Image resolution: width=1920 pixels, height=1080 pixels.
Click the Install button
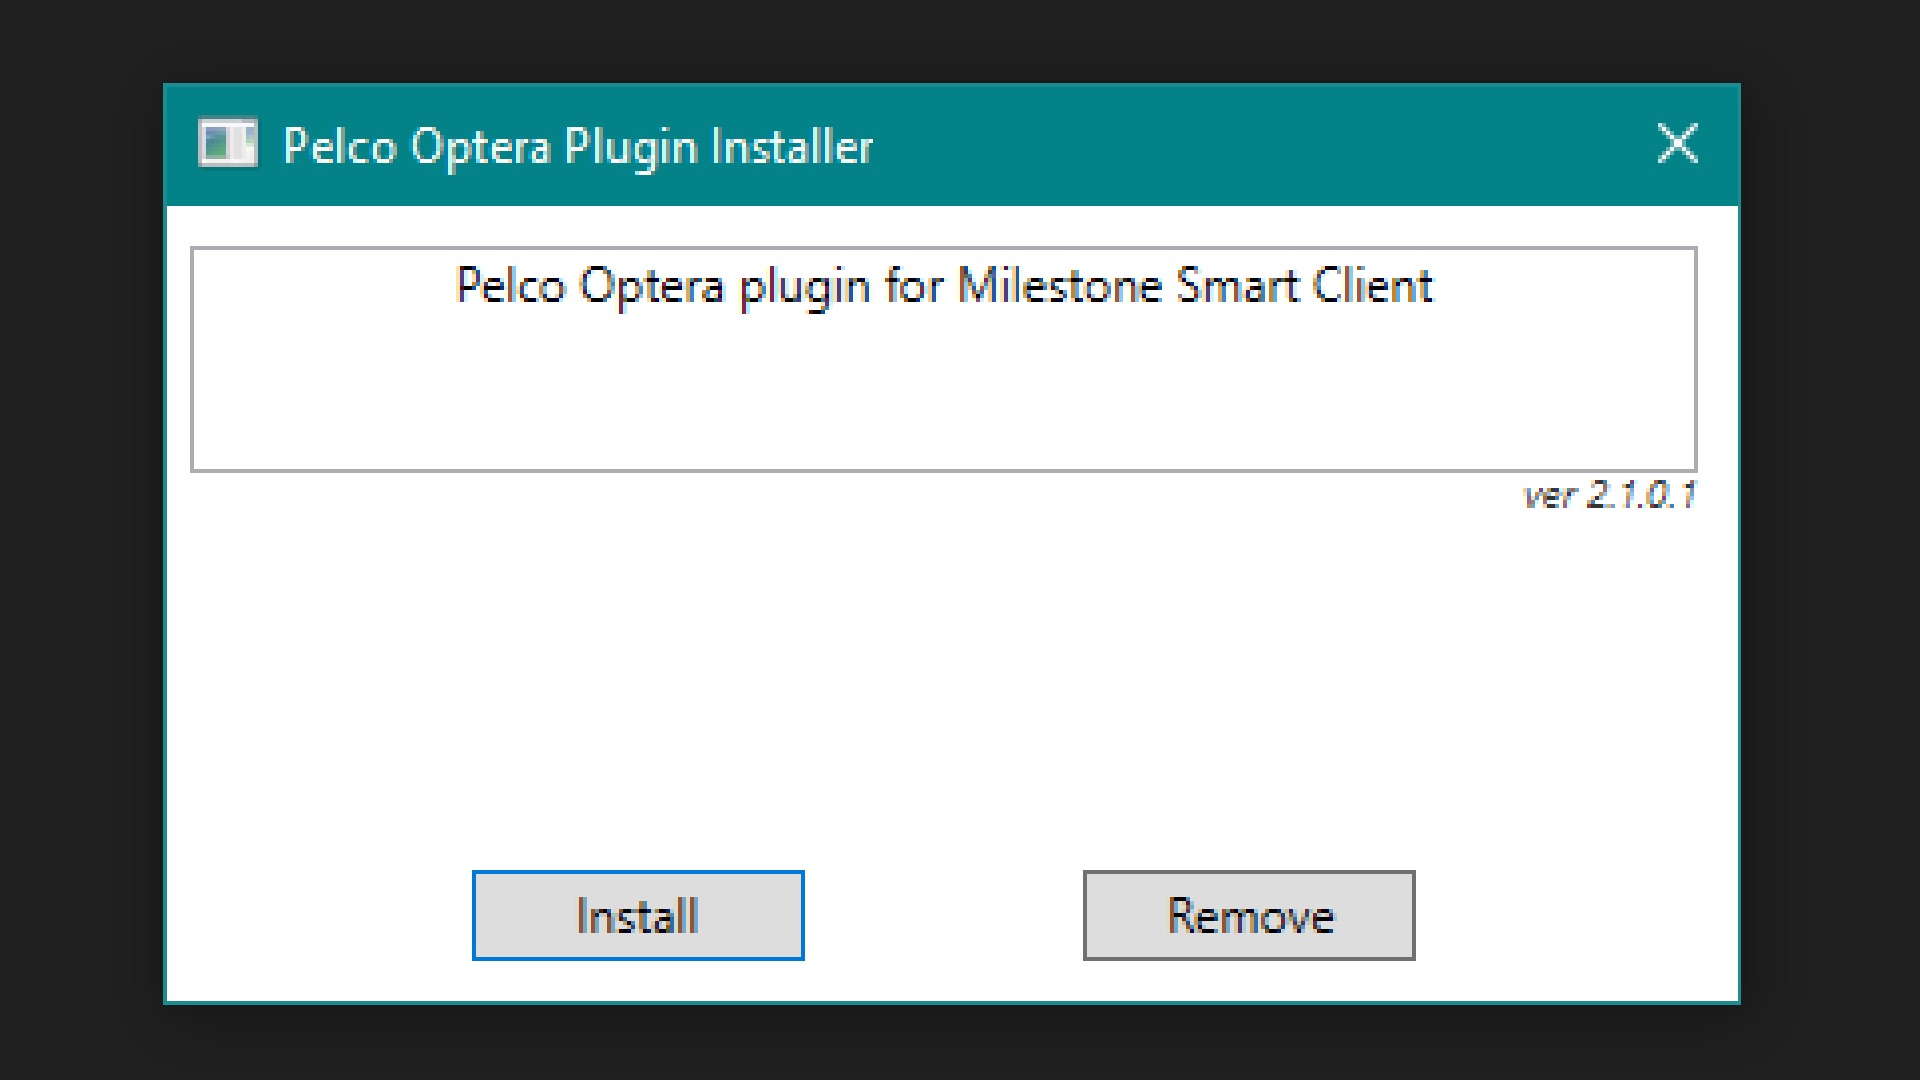(638, 915)
